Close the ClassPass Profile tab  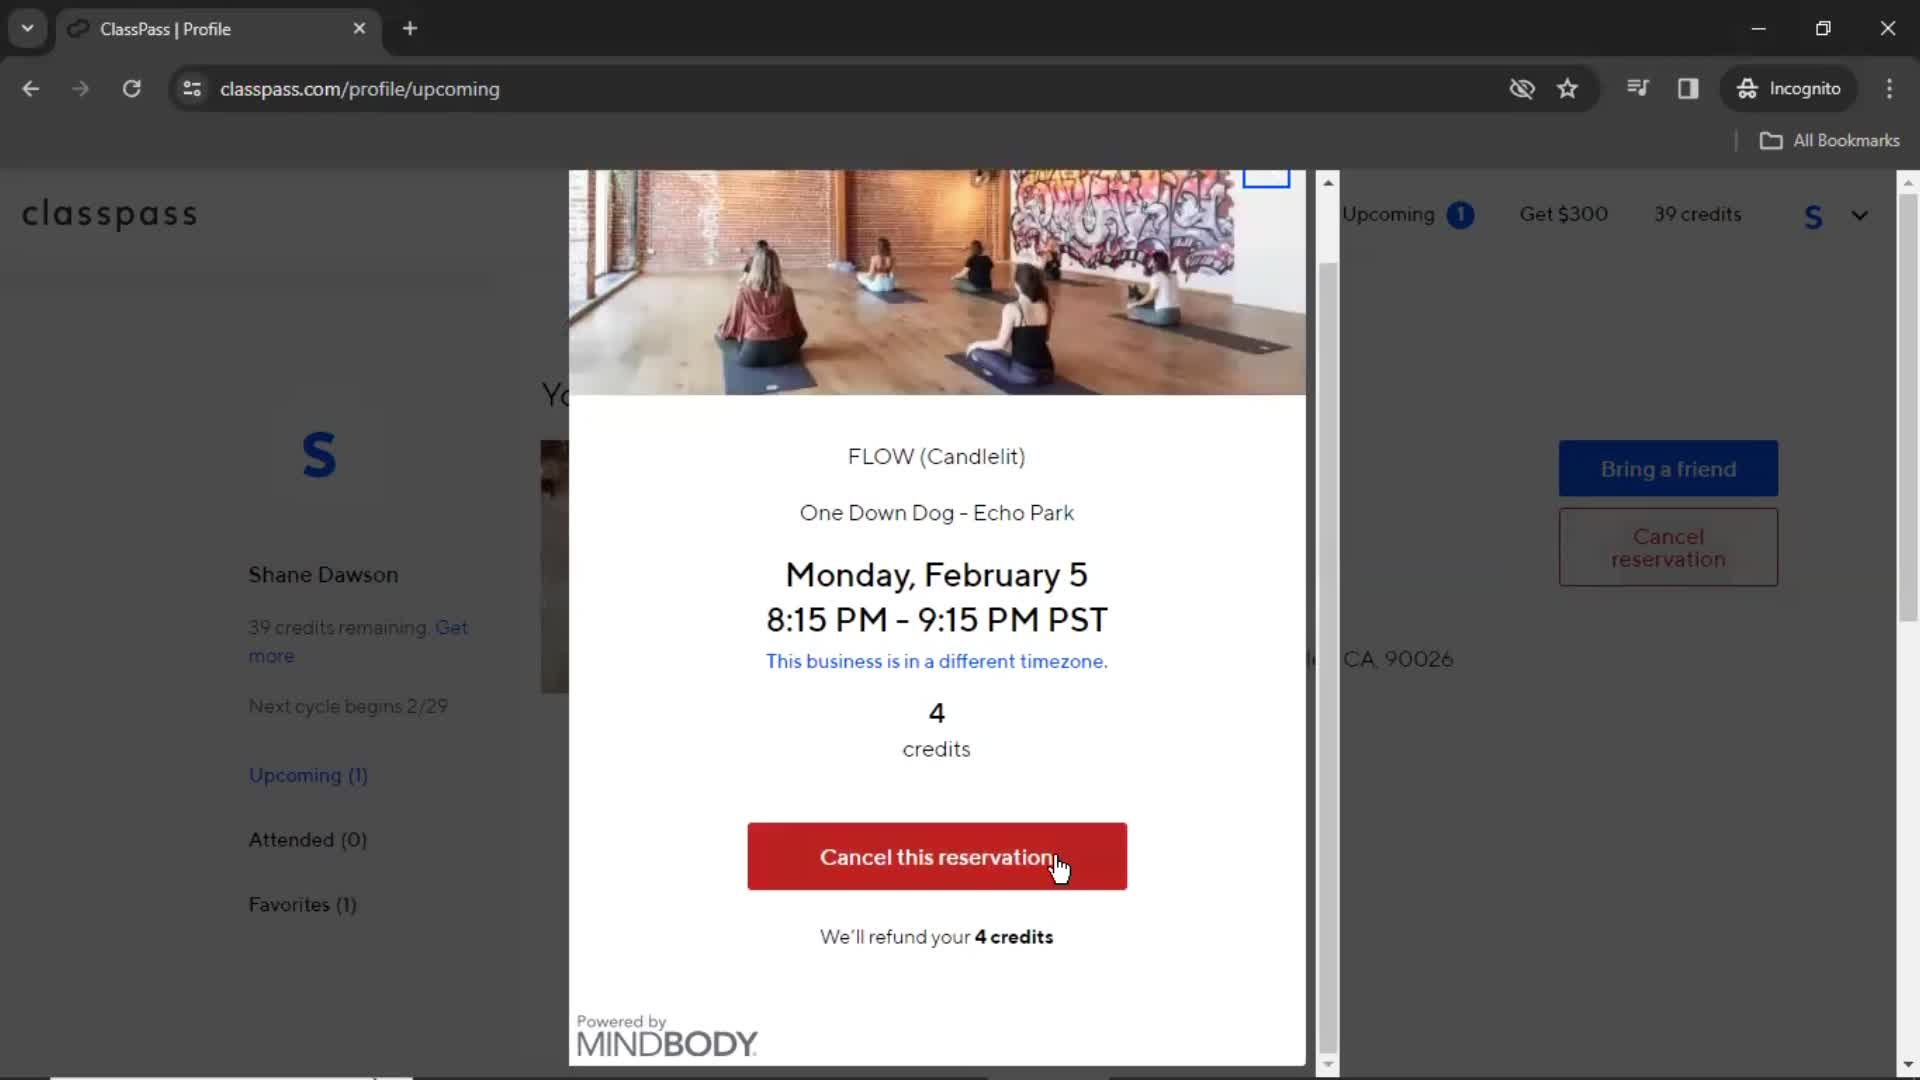pyautogui.click(x=359, y=29)
